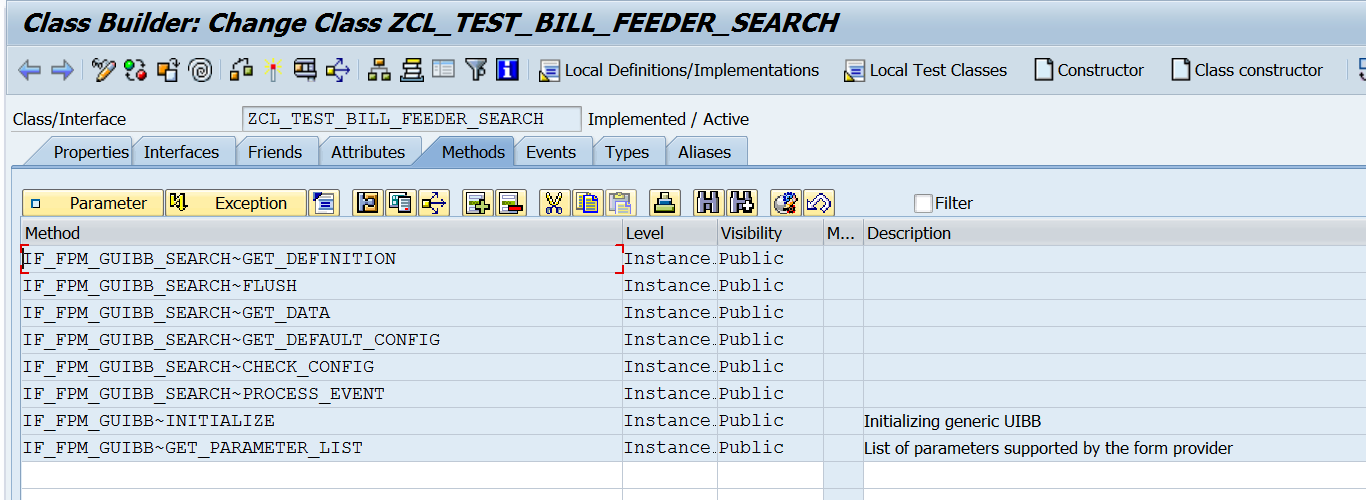The width and height of the screenshot is (1366, 500).
Task: Open the object hierarchy display icon
Action: [379, 70]
